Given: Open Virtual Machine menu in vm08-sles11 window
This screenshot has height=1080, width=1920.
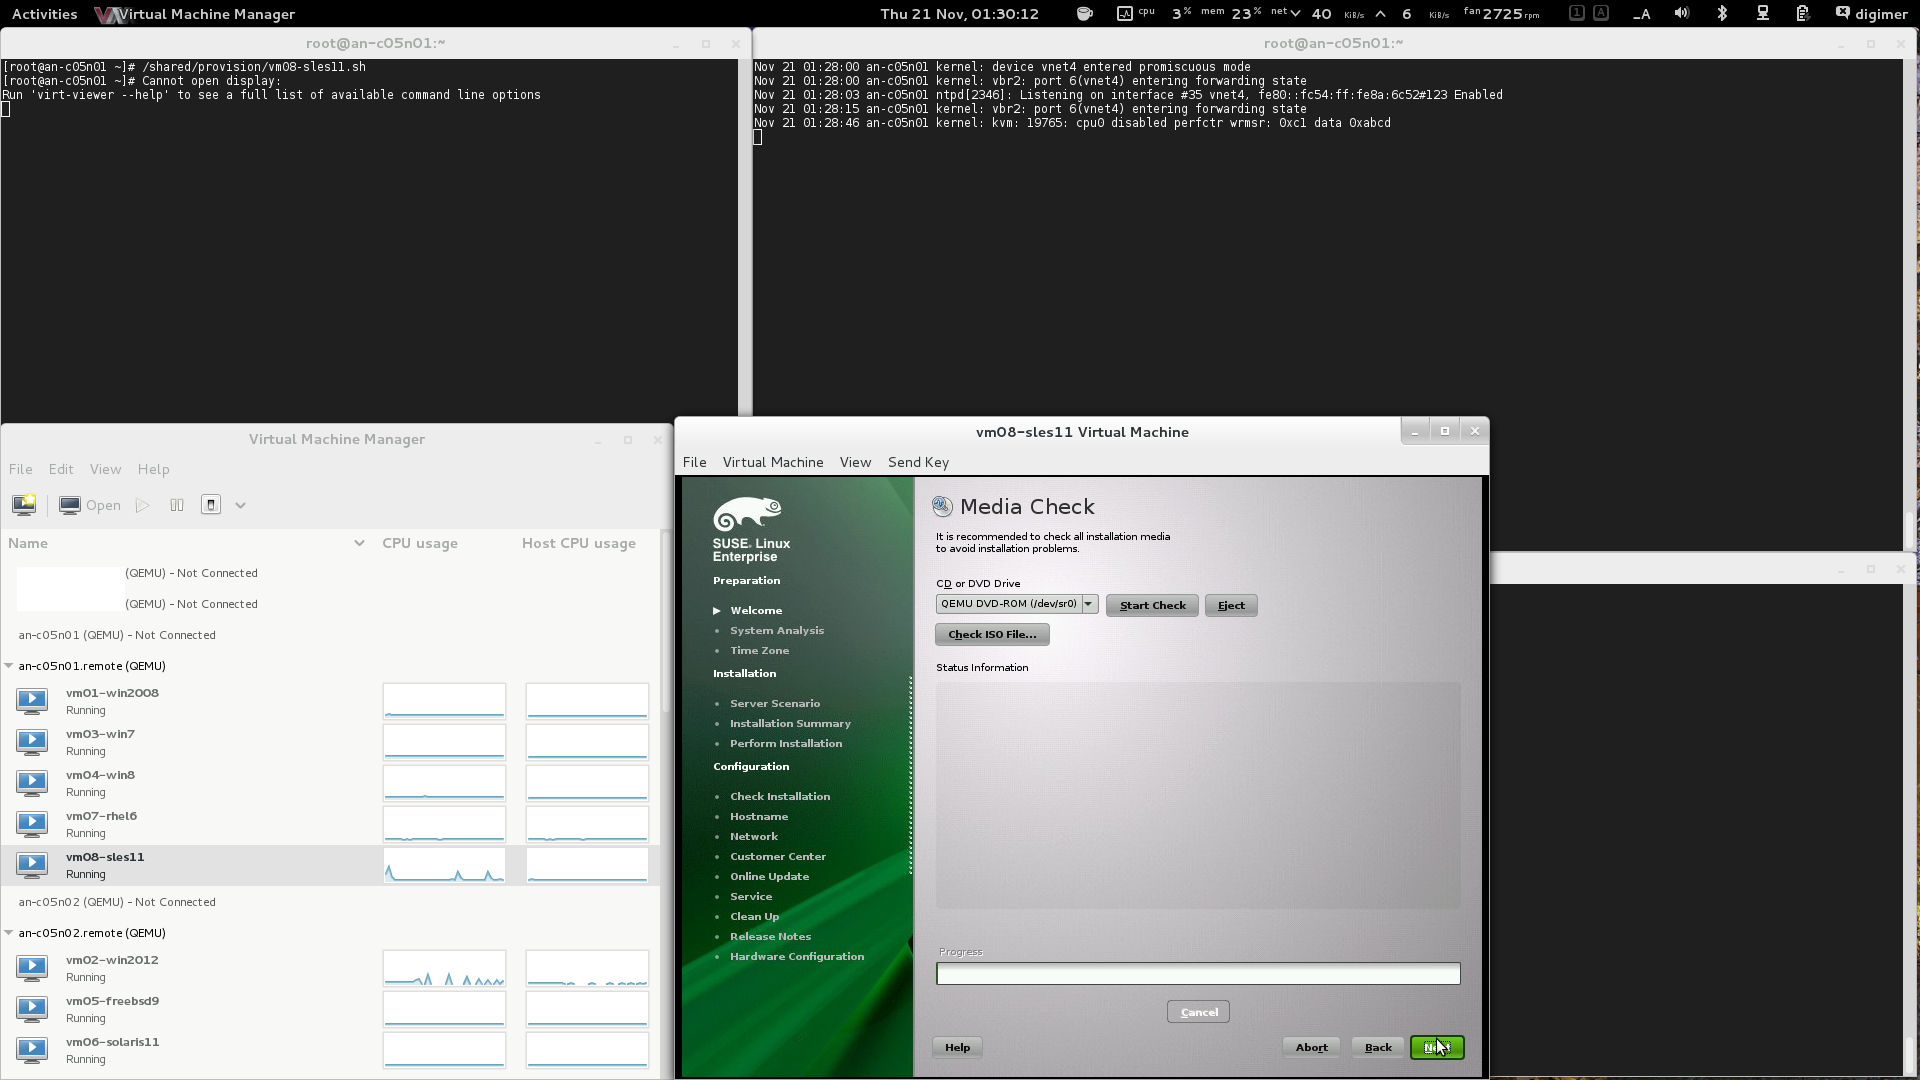Looking at the screenshot, I should [x=773, y=462].
